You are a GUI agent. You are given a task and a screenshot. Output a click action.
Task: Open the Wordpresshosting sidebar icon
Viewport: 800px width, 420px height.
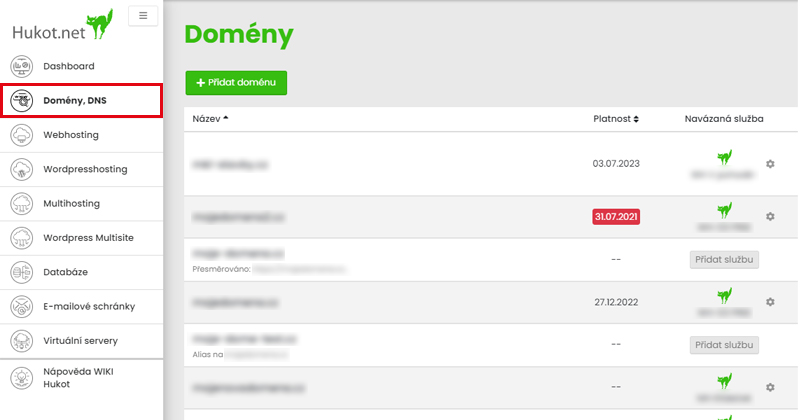coord(21,169)
